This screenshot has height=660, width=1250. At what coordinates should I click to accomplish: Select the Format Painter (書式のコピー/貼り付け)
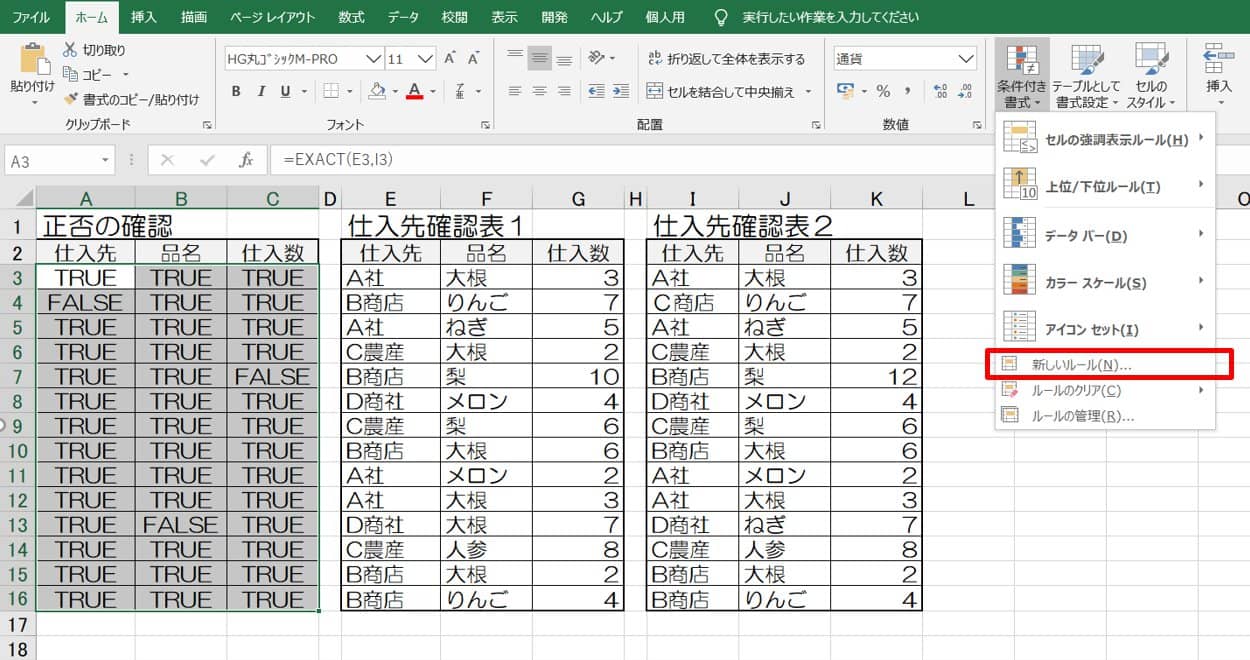point(132,99)
